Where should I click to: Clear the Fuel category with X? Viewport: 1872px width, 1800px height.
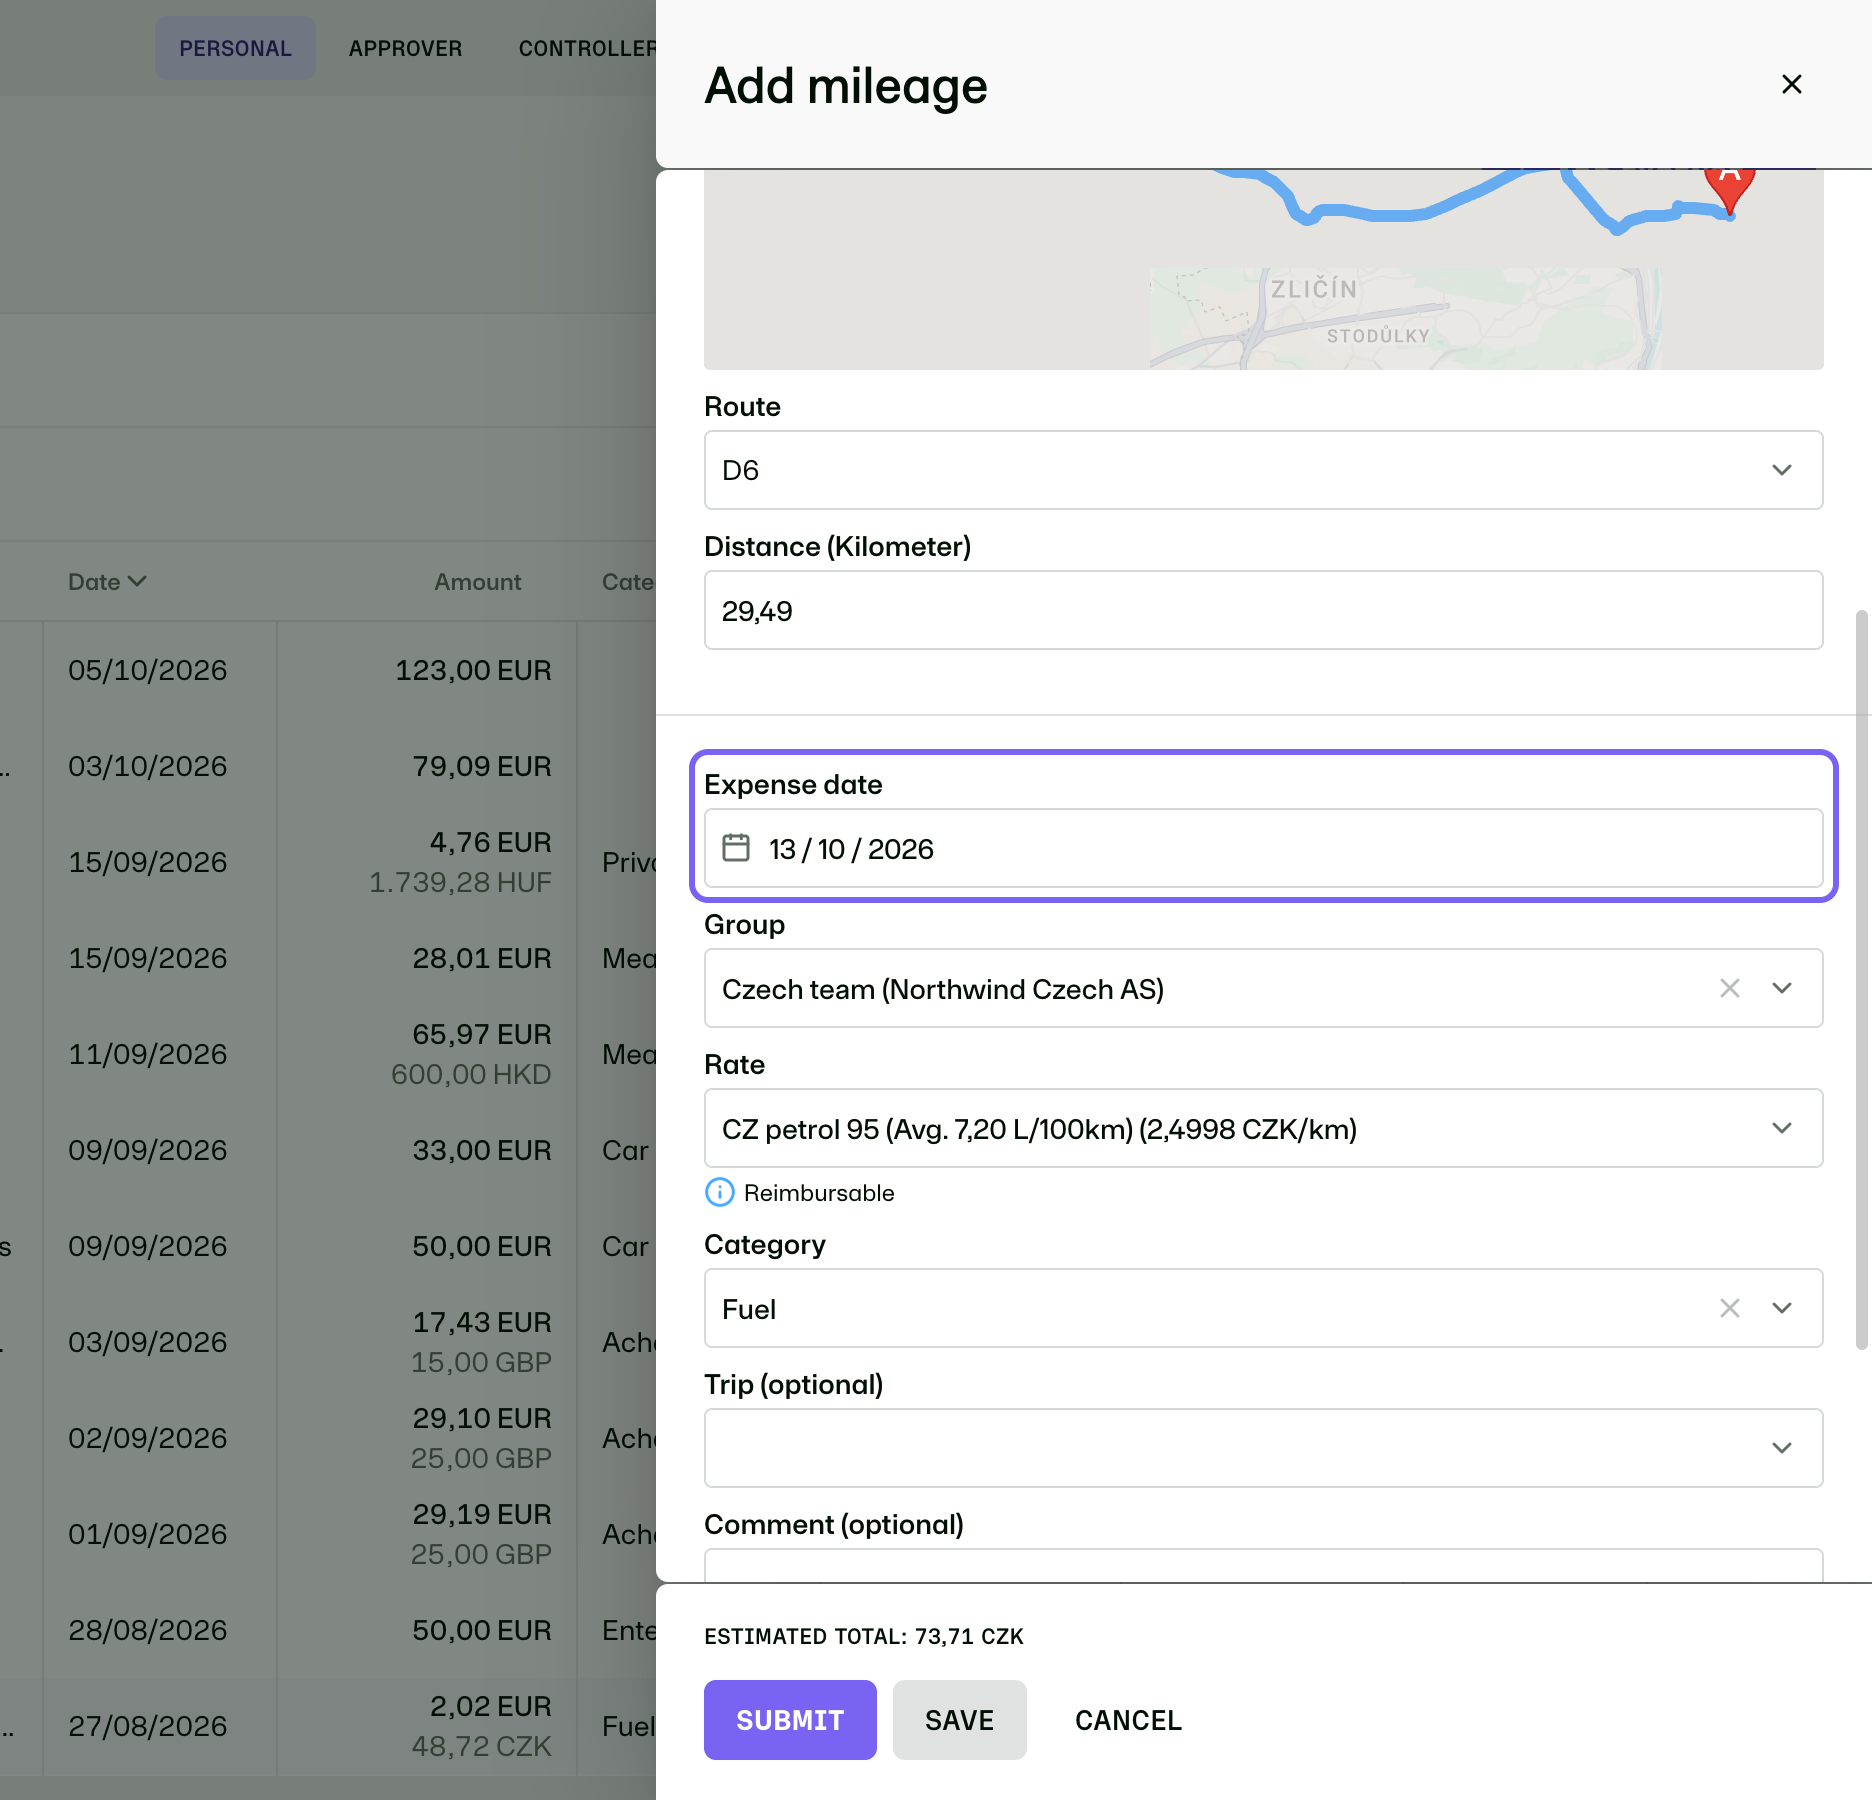(x=1729, y=1308)
